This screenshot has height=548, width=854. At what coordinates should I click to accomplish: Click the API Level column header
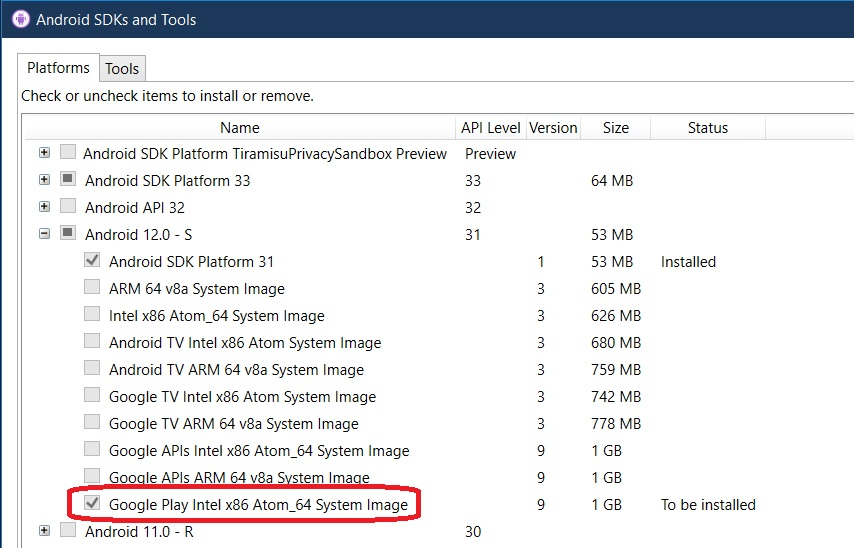(x=491, y=127)
